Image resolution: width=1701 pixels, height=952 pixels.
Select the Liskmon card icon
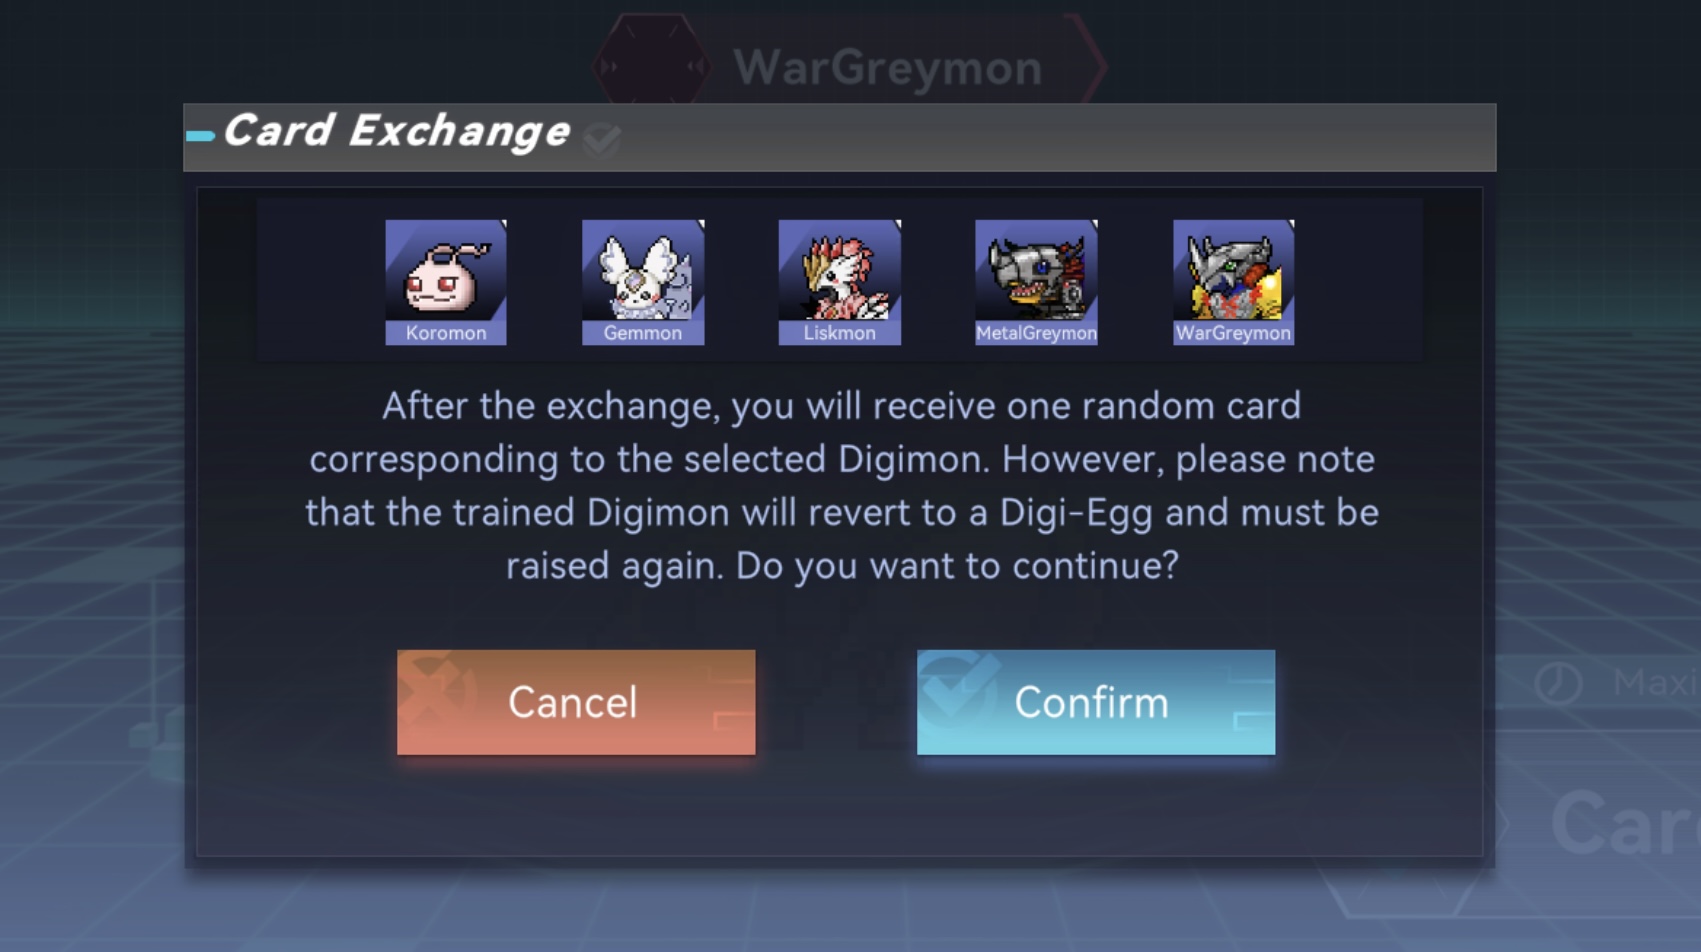pyautogui.click(x=840, y=282)
